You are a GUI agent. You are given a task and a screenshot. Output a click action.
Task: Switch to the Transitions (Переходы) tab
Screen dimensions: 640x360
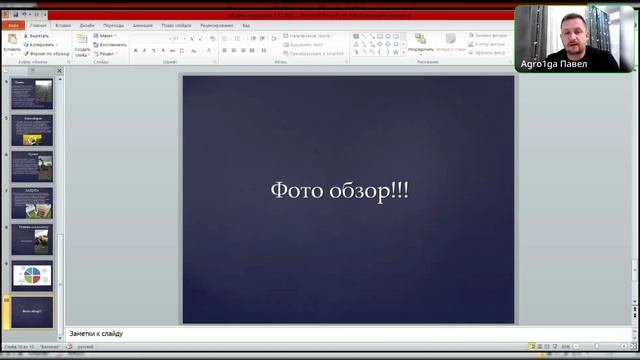coord(113,25)
